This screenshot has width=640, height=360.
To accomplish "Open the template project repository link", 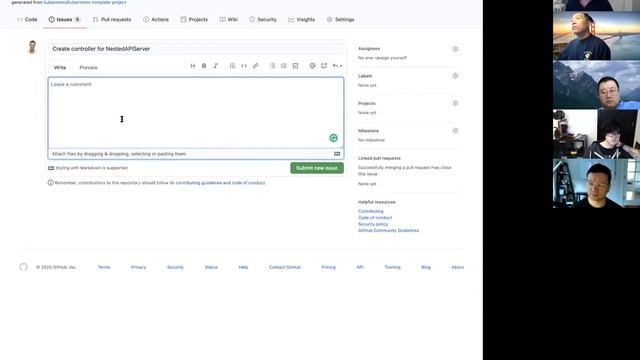I will click(85, 2).
